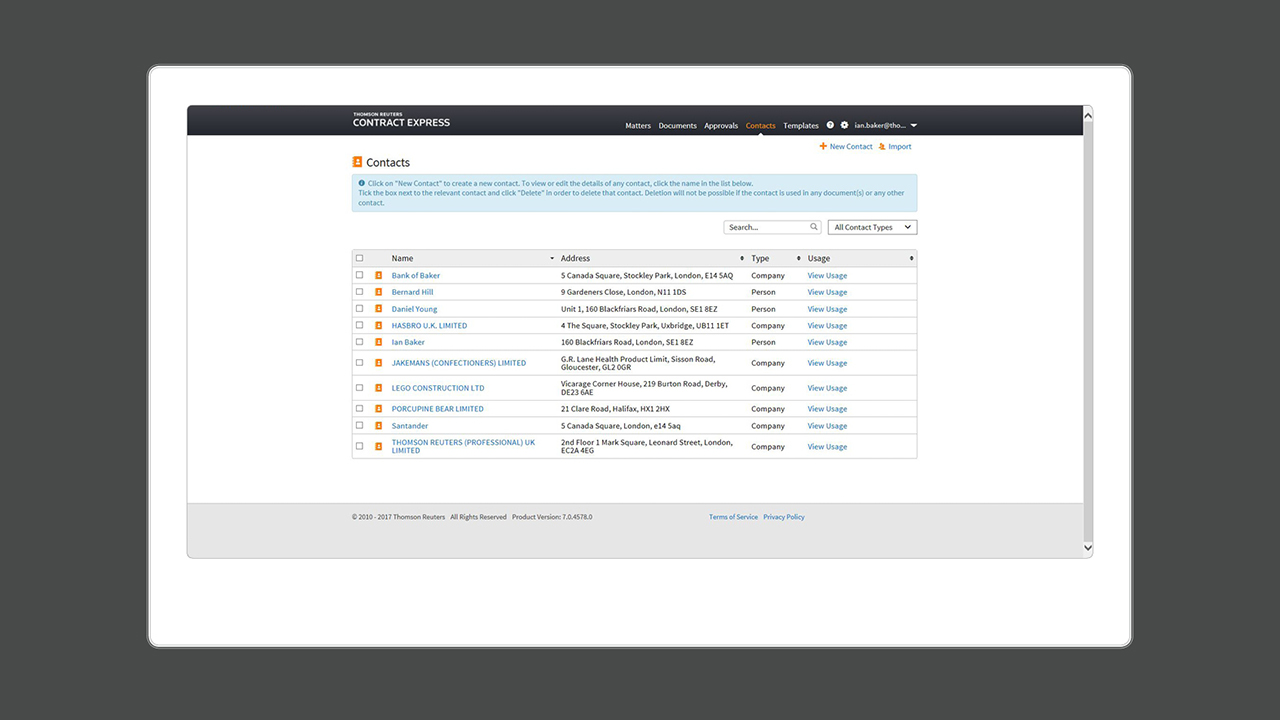Tick the checkbox for PORCUPINE BEAR LIMITED
Screen dimensions: 1280x720
point(360,409)
